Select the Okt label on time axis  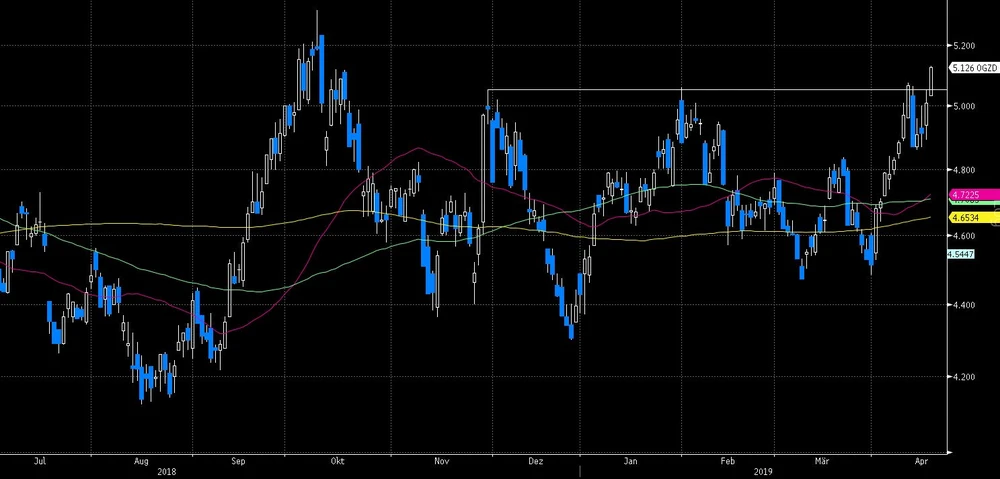[x=337, y=462]
